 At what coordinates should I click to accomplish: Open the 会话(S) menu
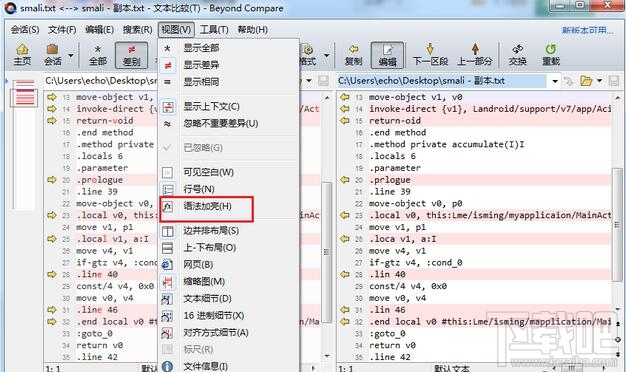pos(25,30)
